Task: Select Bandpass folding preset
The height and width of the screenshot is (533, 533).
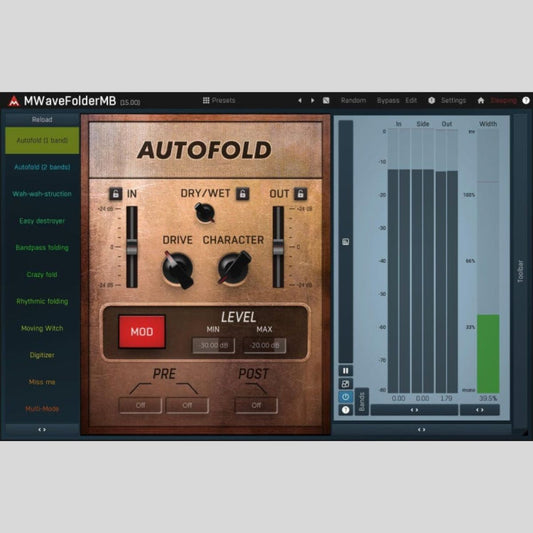Action: pos(42,247)
